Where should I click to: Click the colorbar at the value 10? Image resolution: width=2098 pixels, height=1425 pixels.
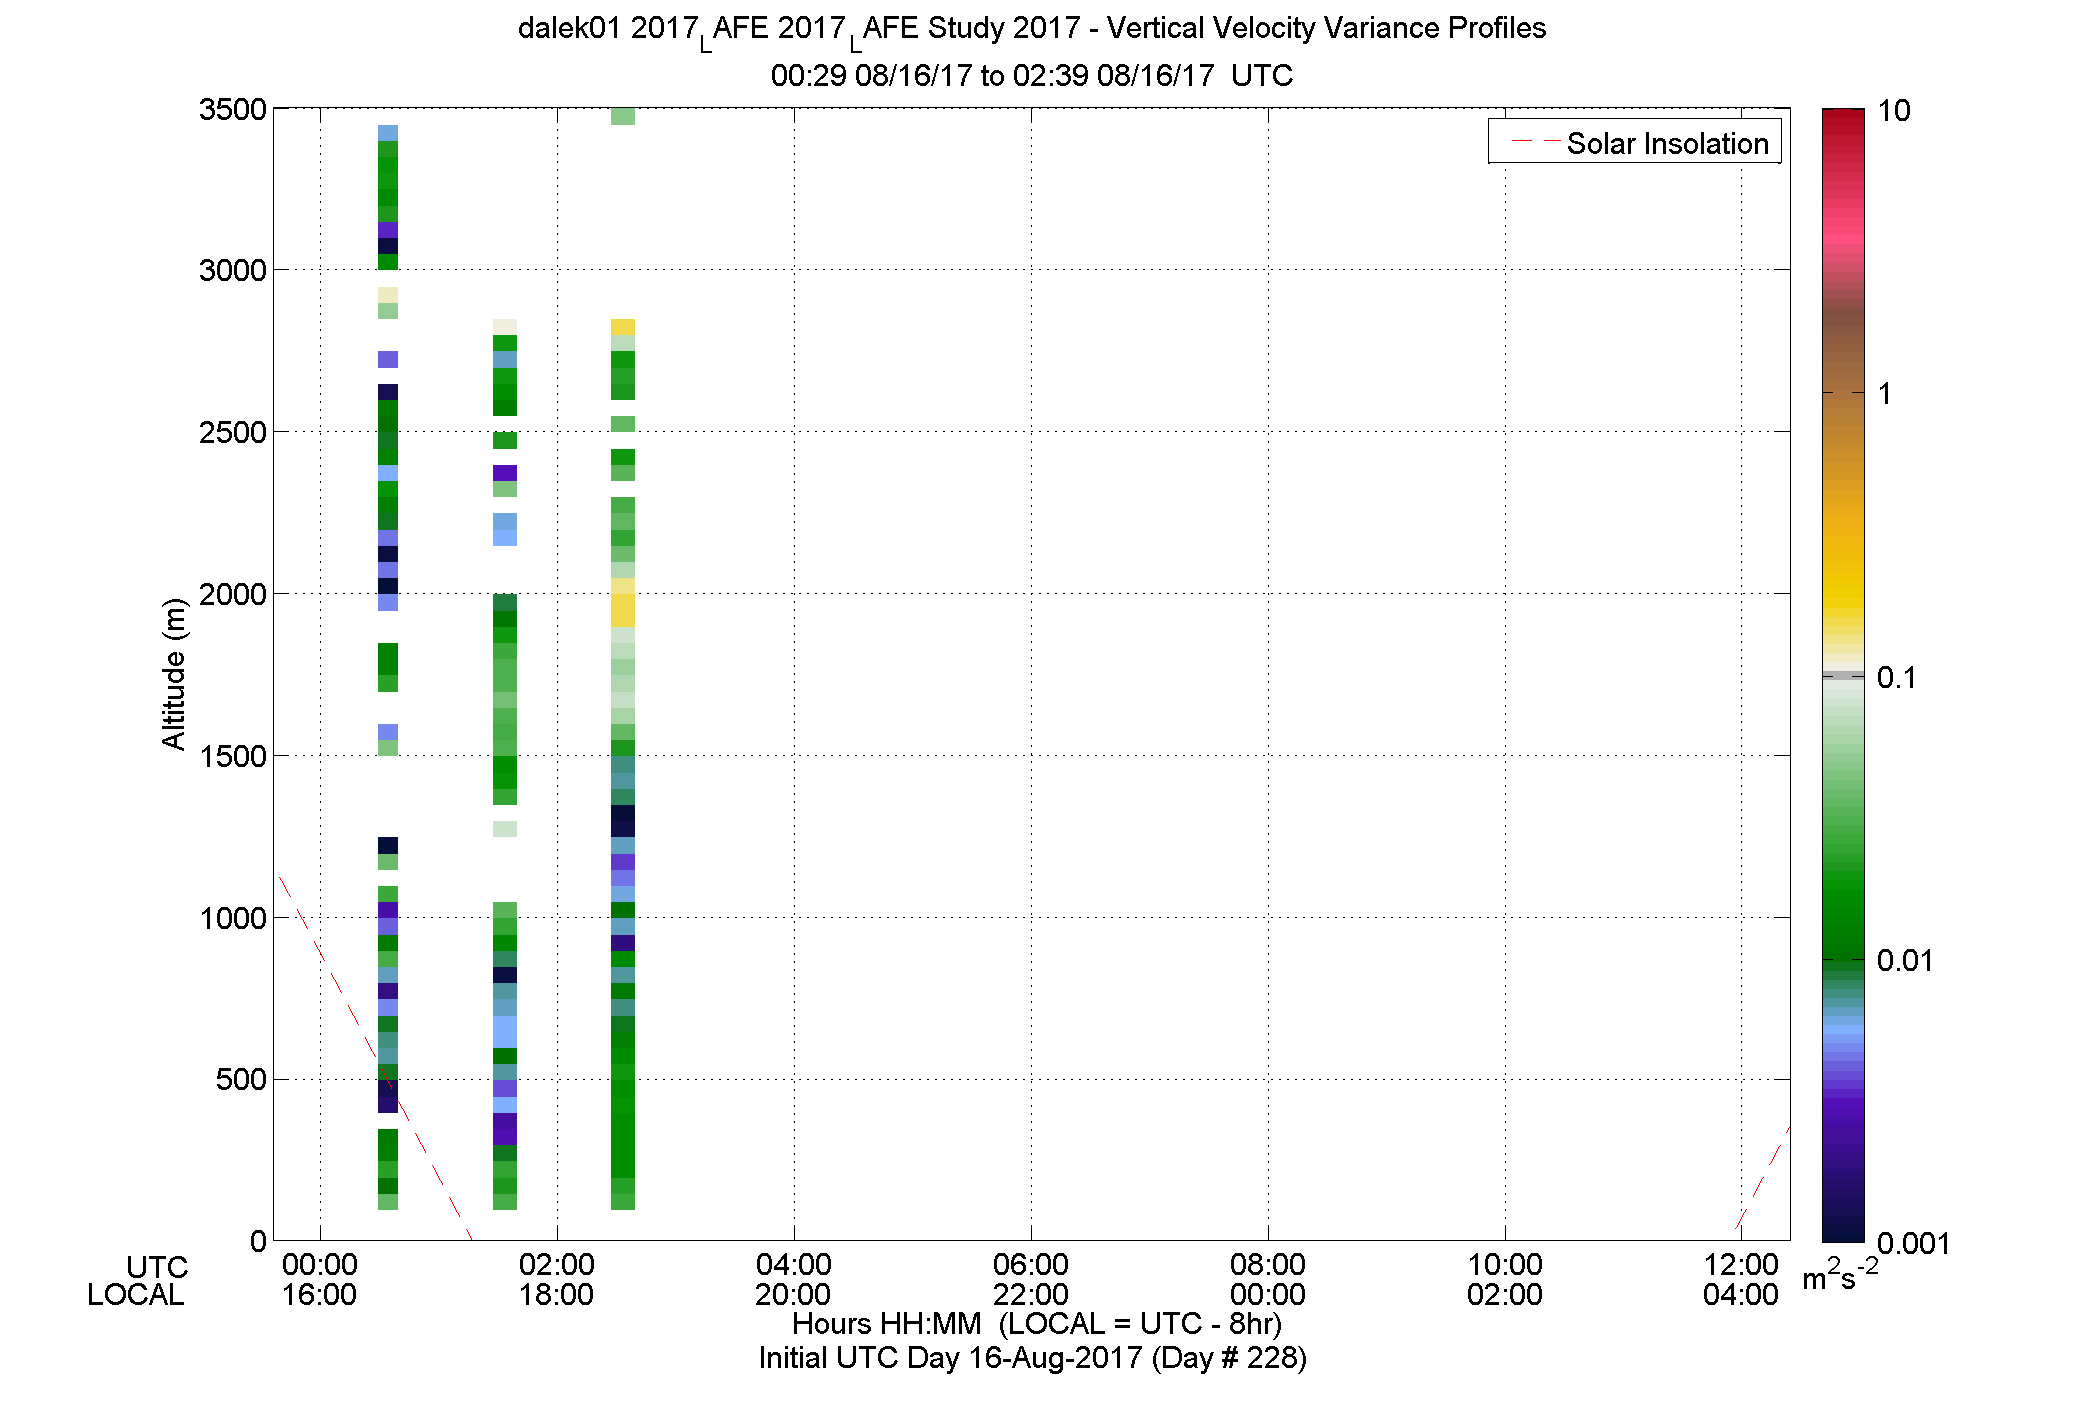[x=1843, y=111]
